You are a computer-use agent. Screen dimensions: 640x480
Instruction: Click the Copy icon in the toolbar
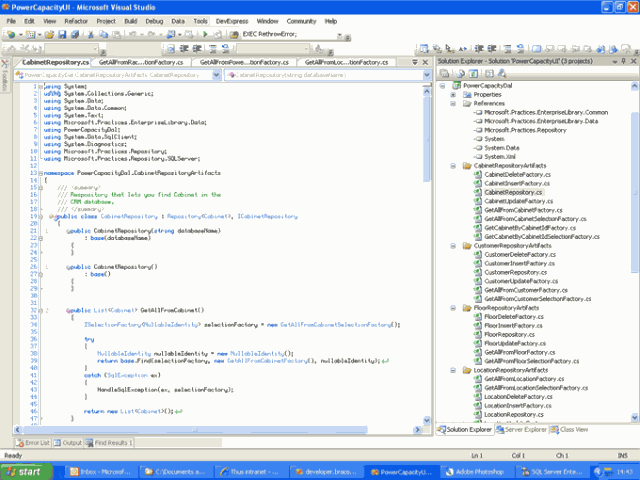click(x=104, y=35)
